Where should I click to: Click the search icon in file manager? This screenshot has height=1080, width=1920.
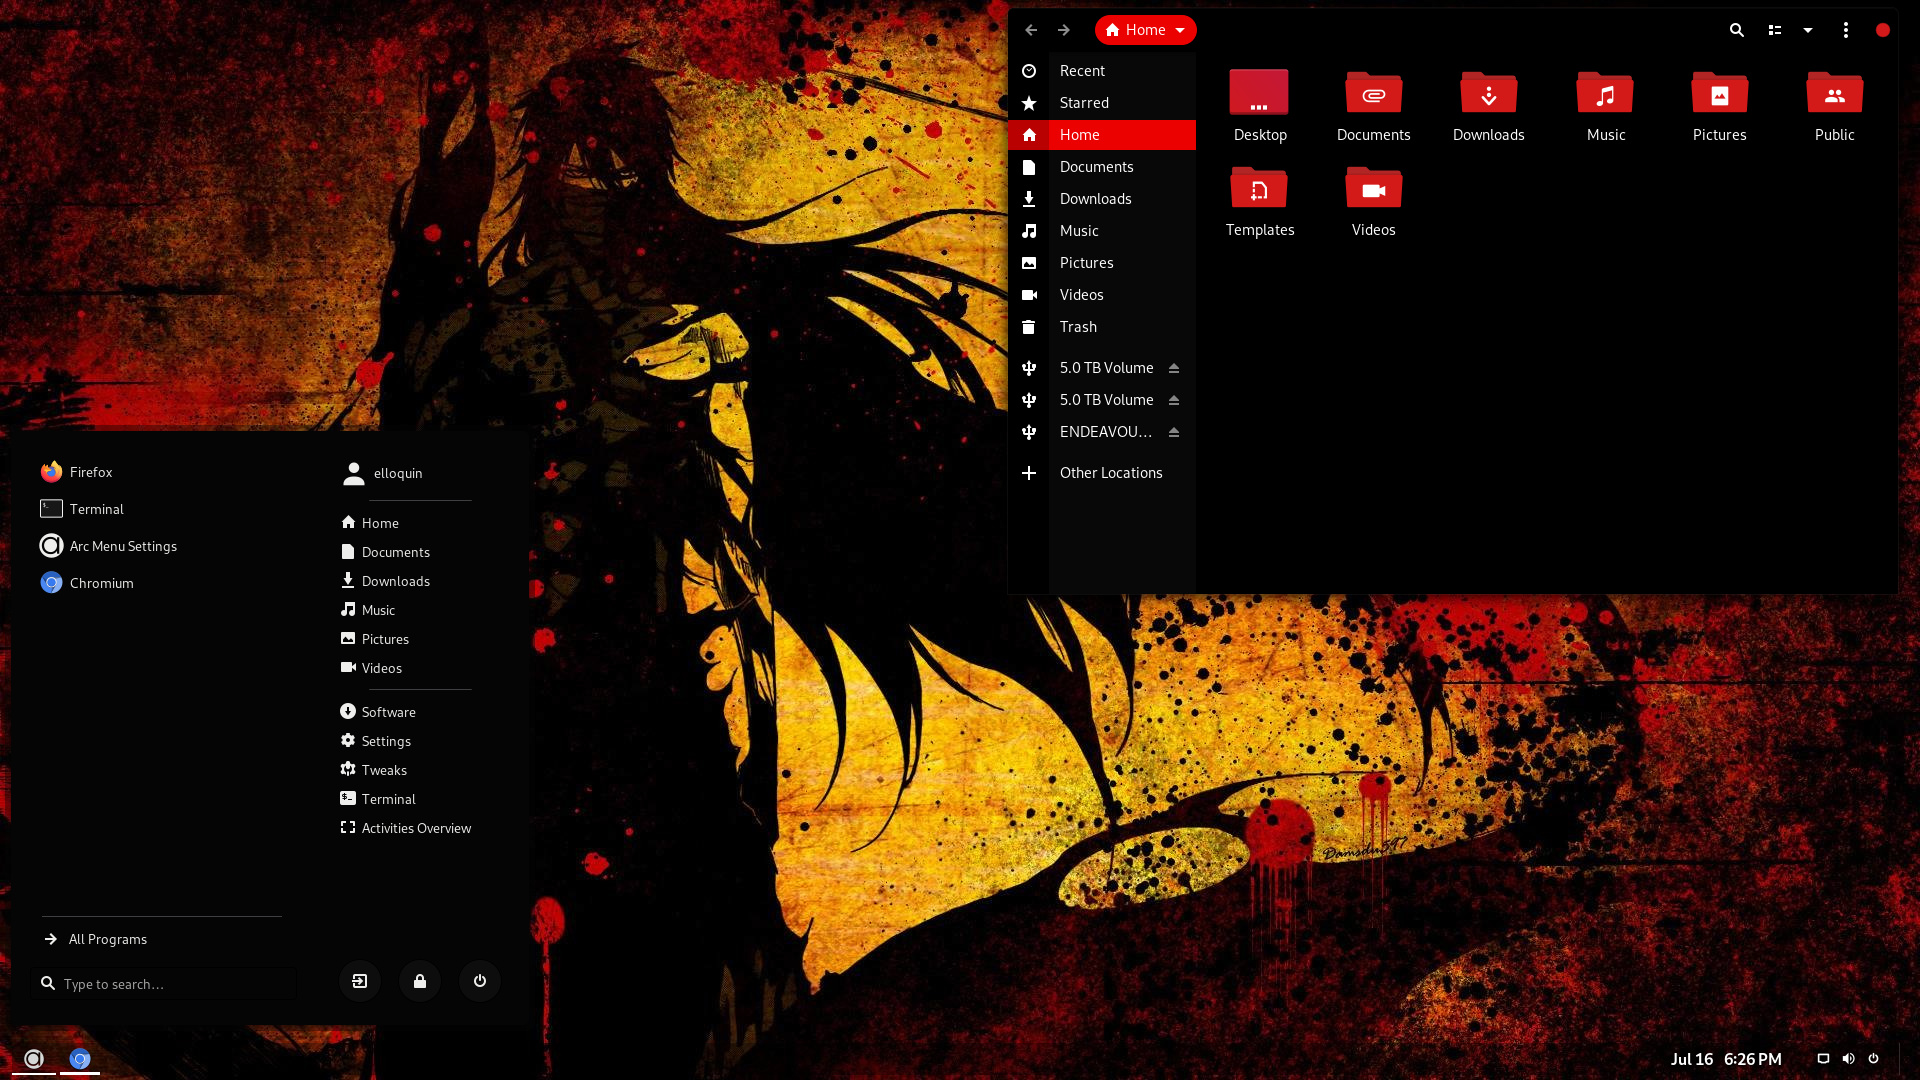click(1737, 30)
